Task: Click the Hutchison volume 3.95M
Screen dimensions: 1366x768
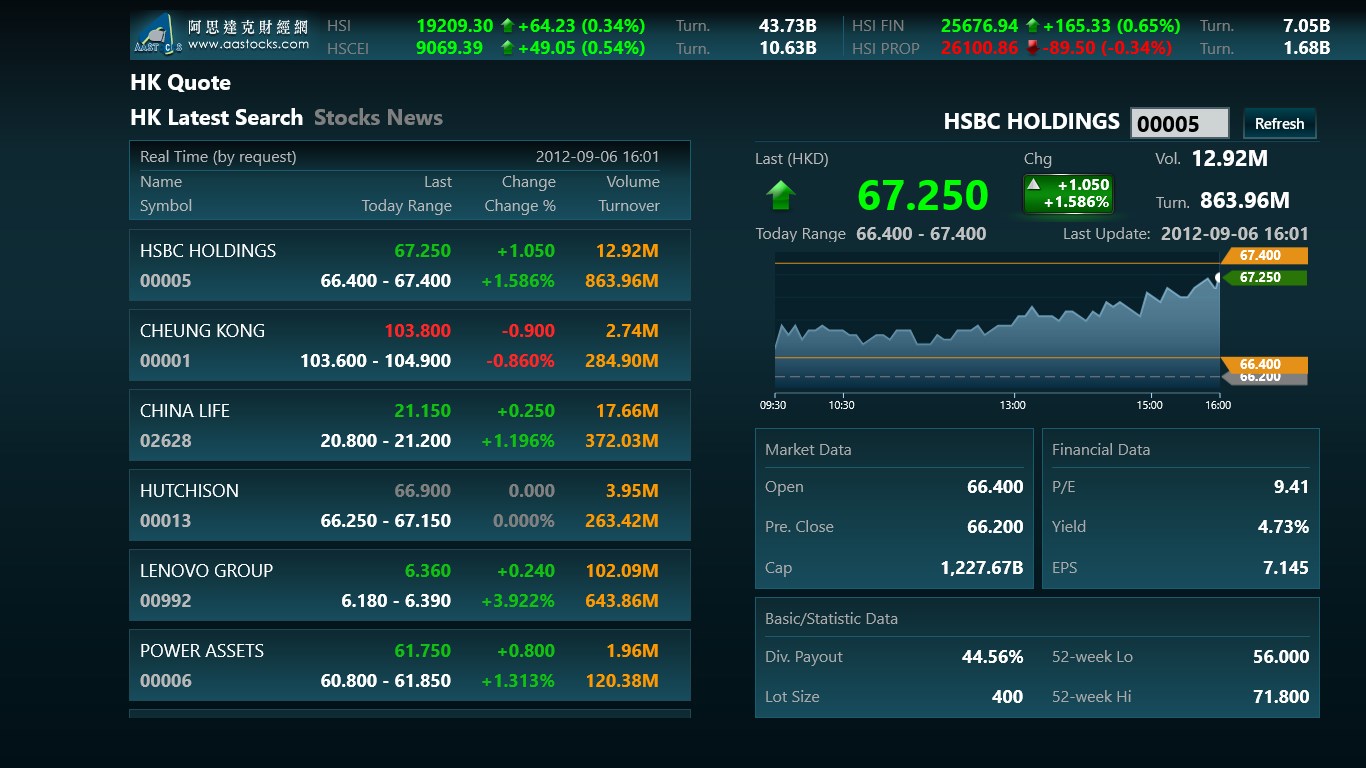Action: (632, 491)
